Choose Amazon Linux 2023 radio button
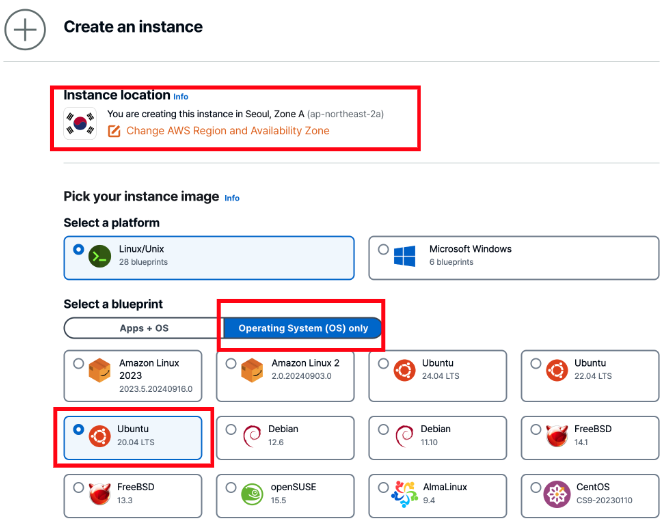 coord(78,363)
